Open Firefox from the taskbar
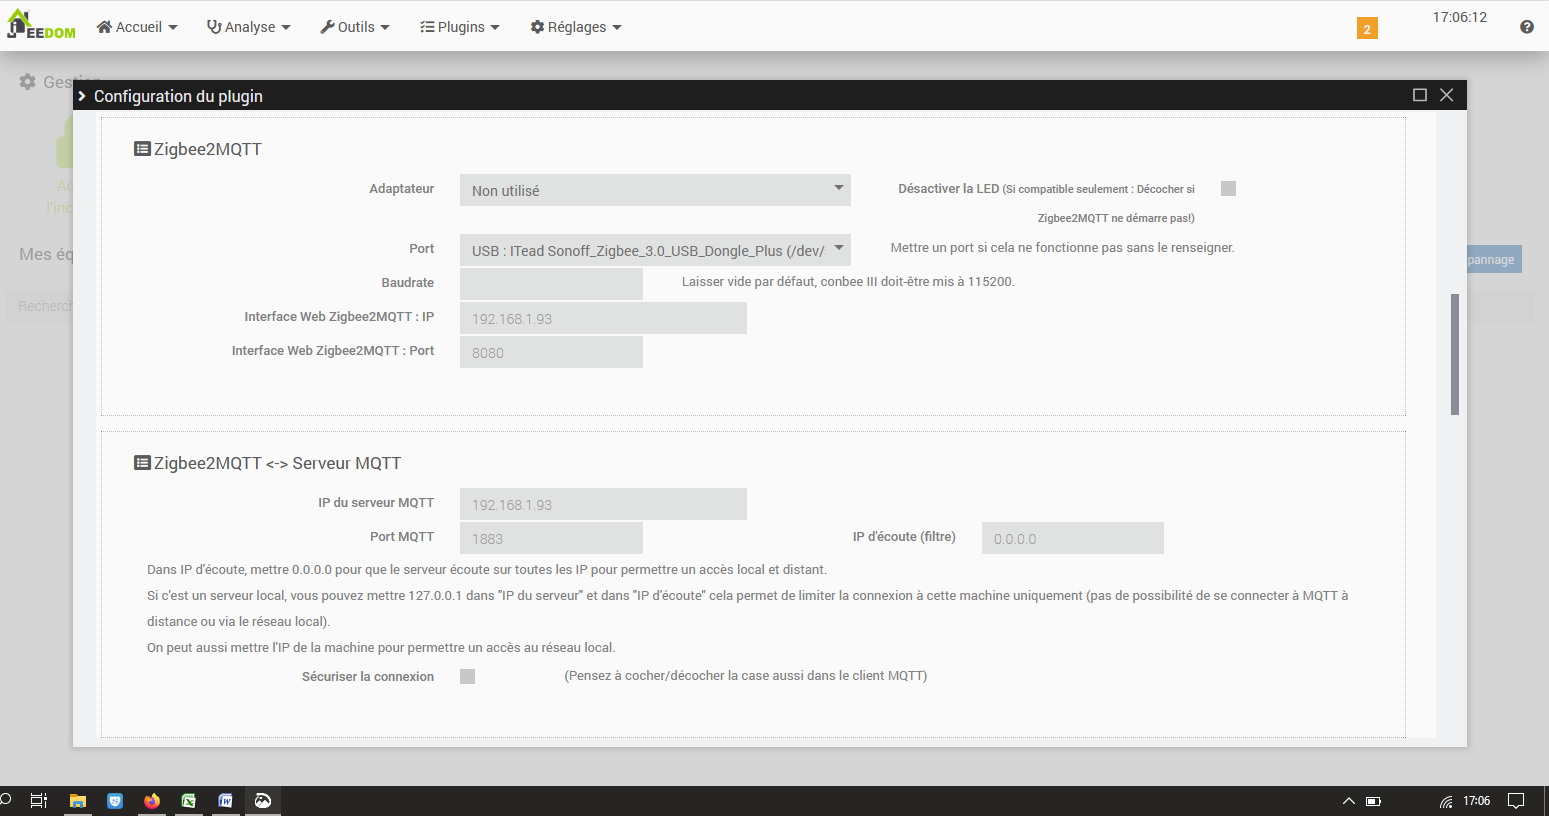The image size is (1549, 816). pos(152,801)
